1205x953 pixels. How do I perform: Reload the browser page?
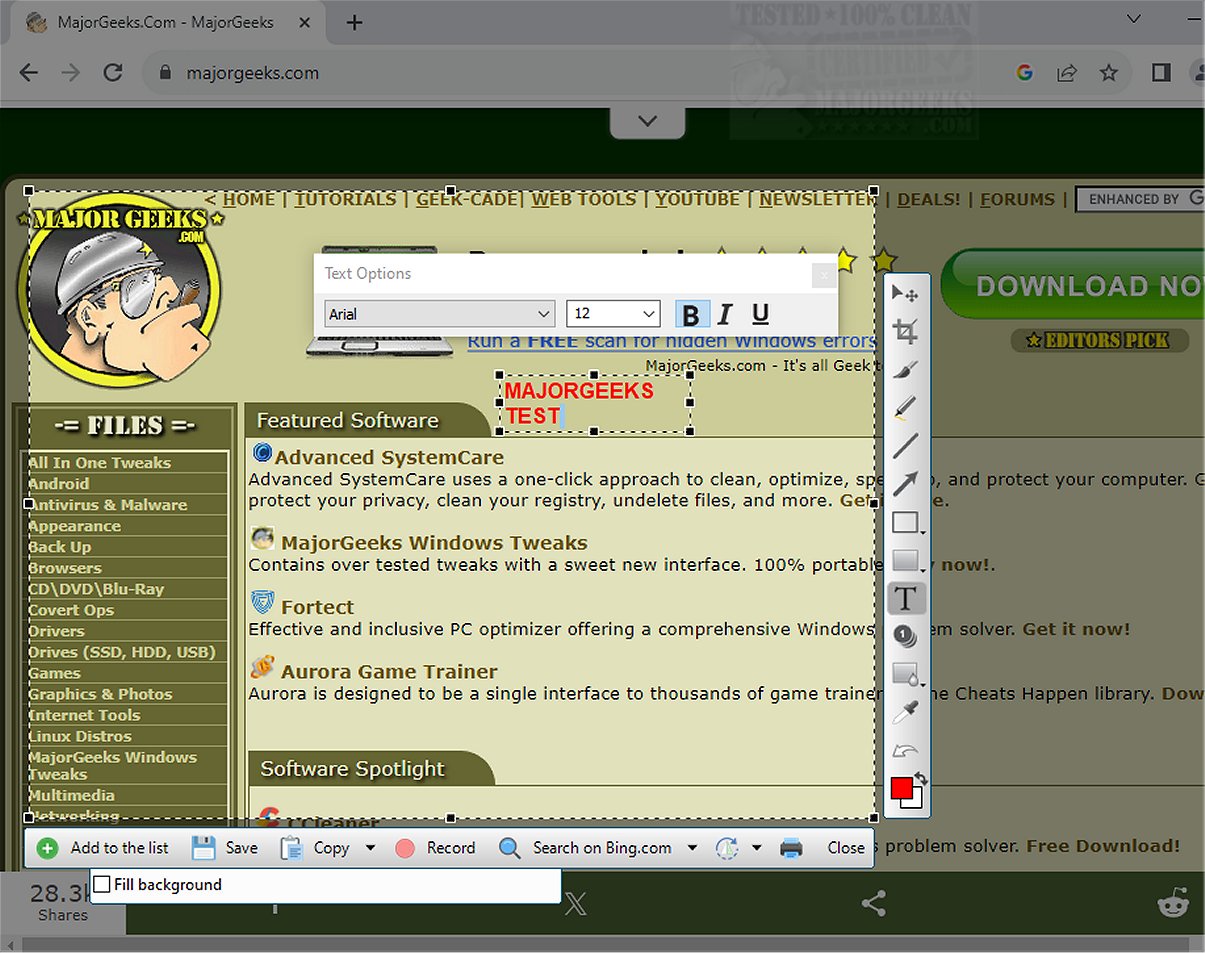point(113,72)
